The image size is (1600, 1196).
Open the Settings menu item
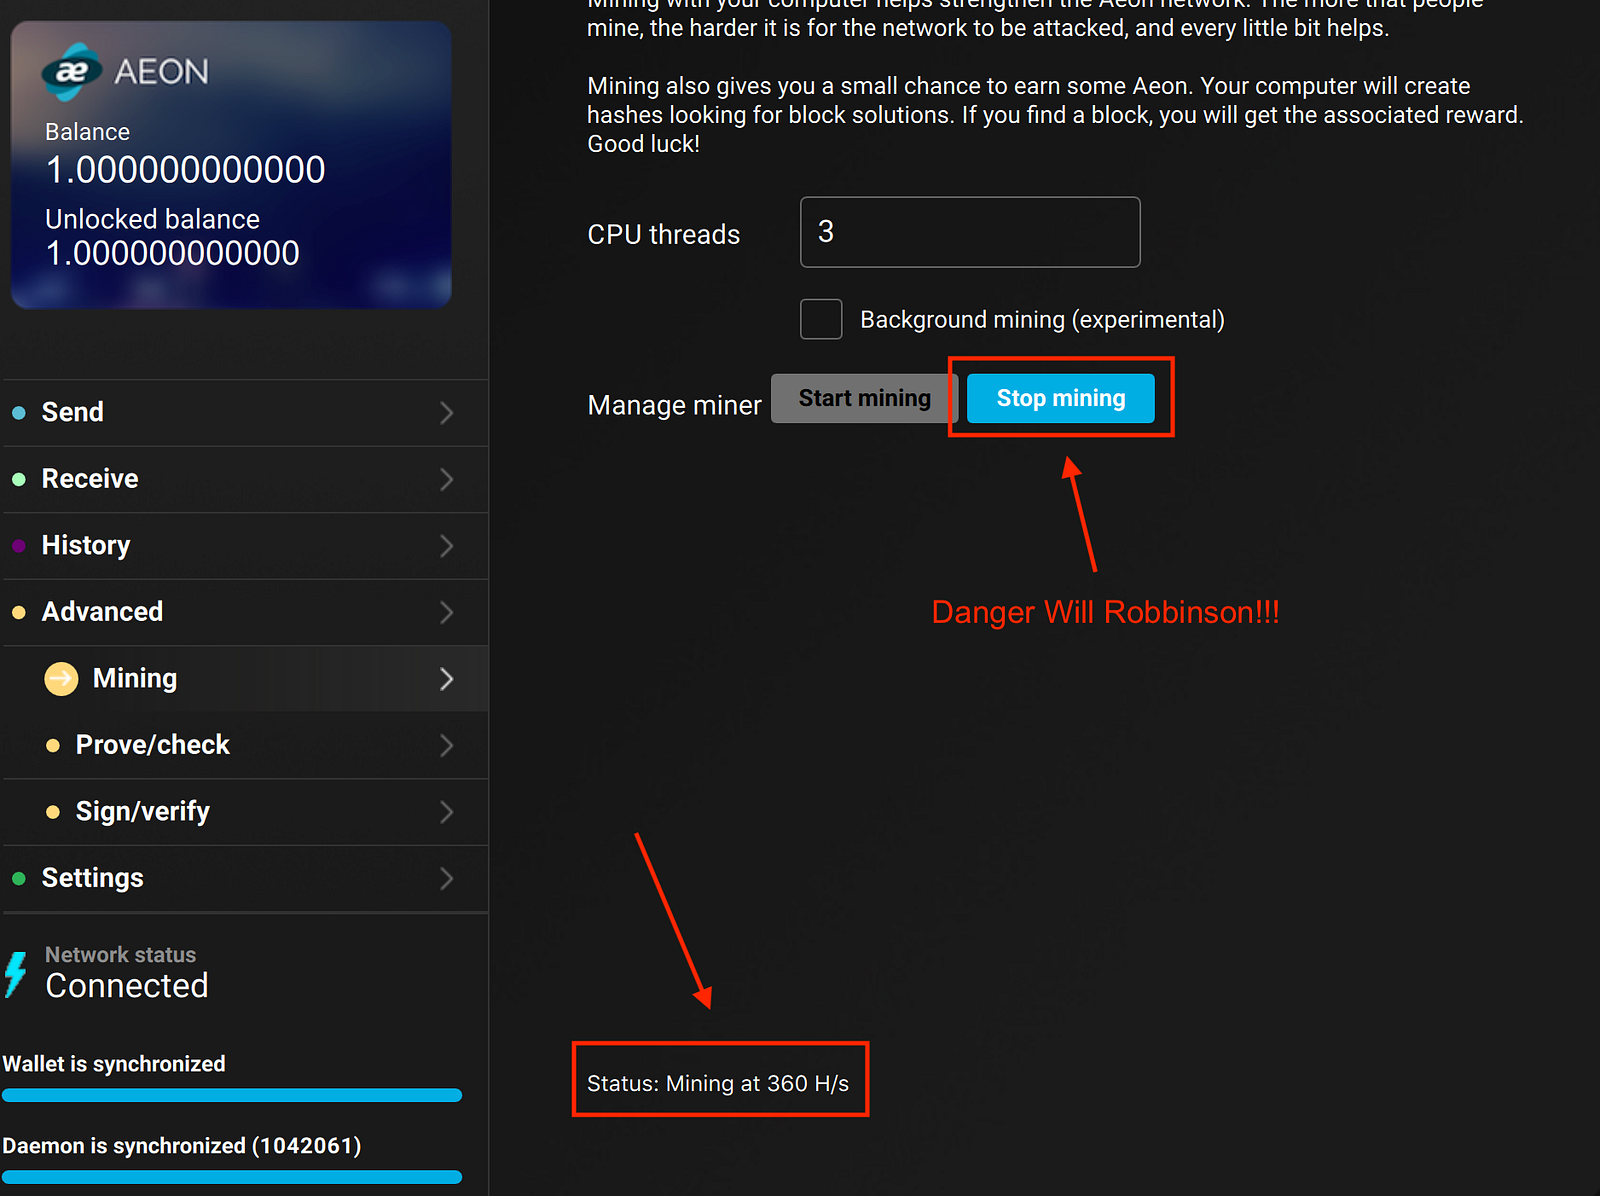[x=245, y=879]
